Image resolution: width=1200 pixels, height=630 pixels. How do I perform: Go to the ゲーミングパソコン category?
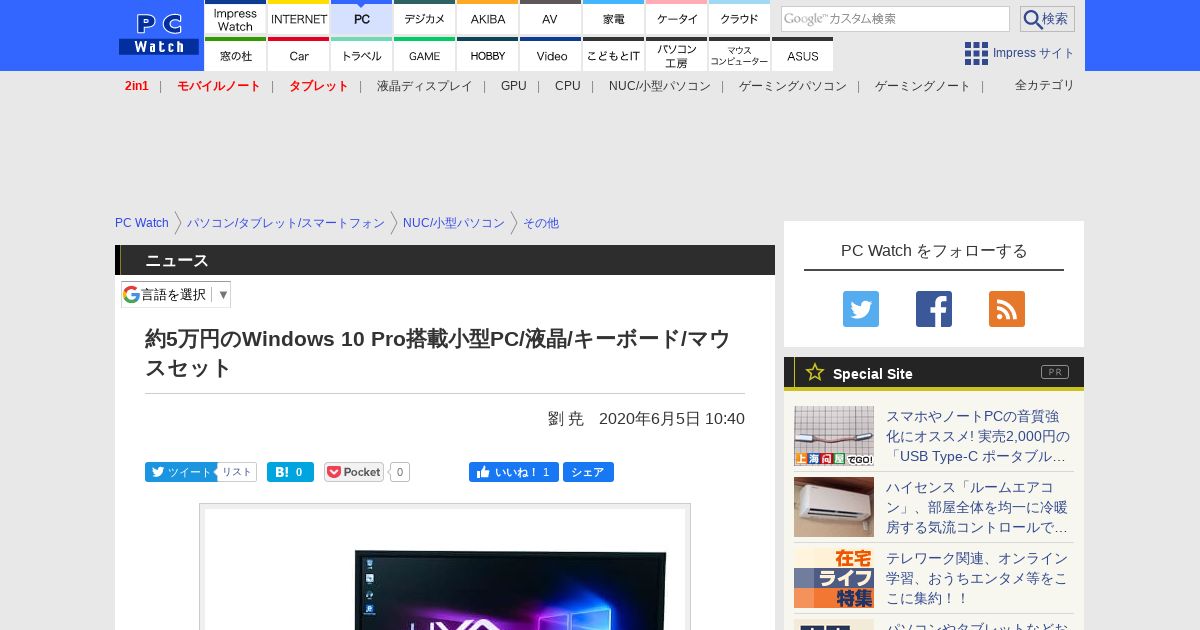click(x=793, y=86)
